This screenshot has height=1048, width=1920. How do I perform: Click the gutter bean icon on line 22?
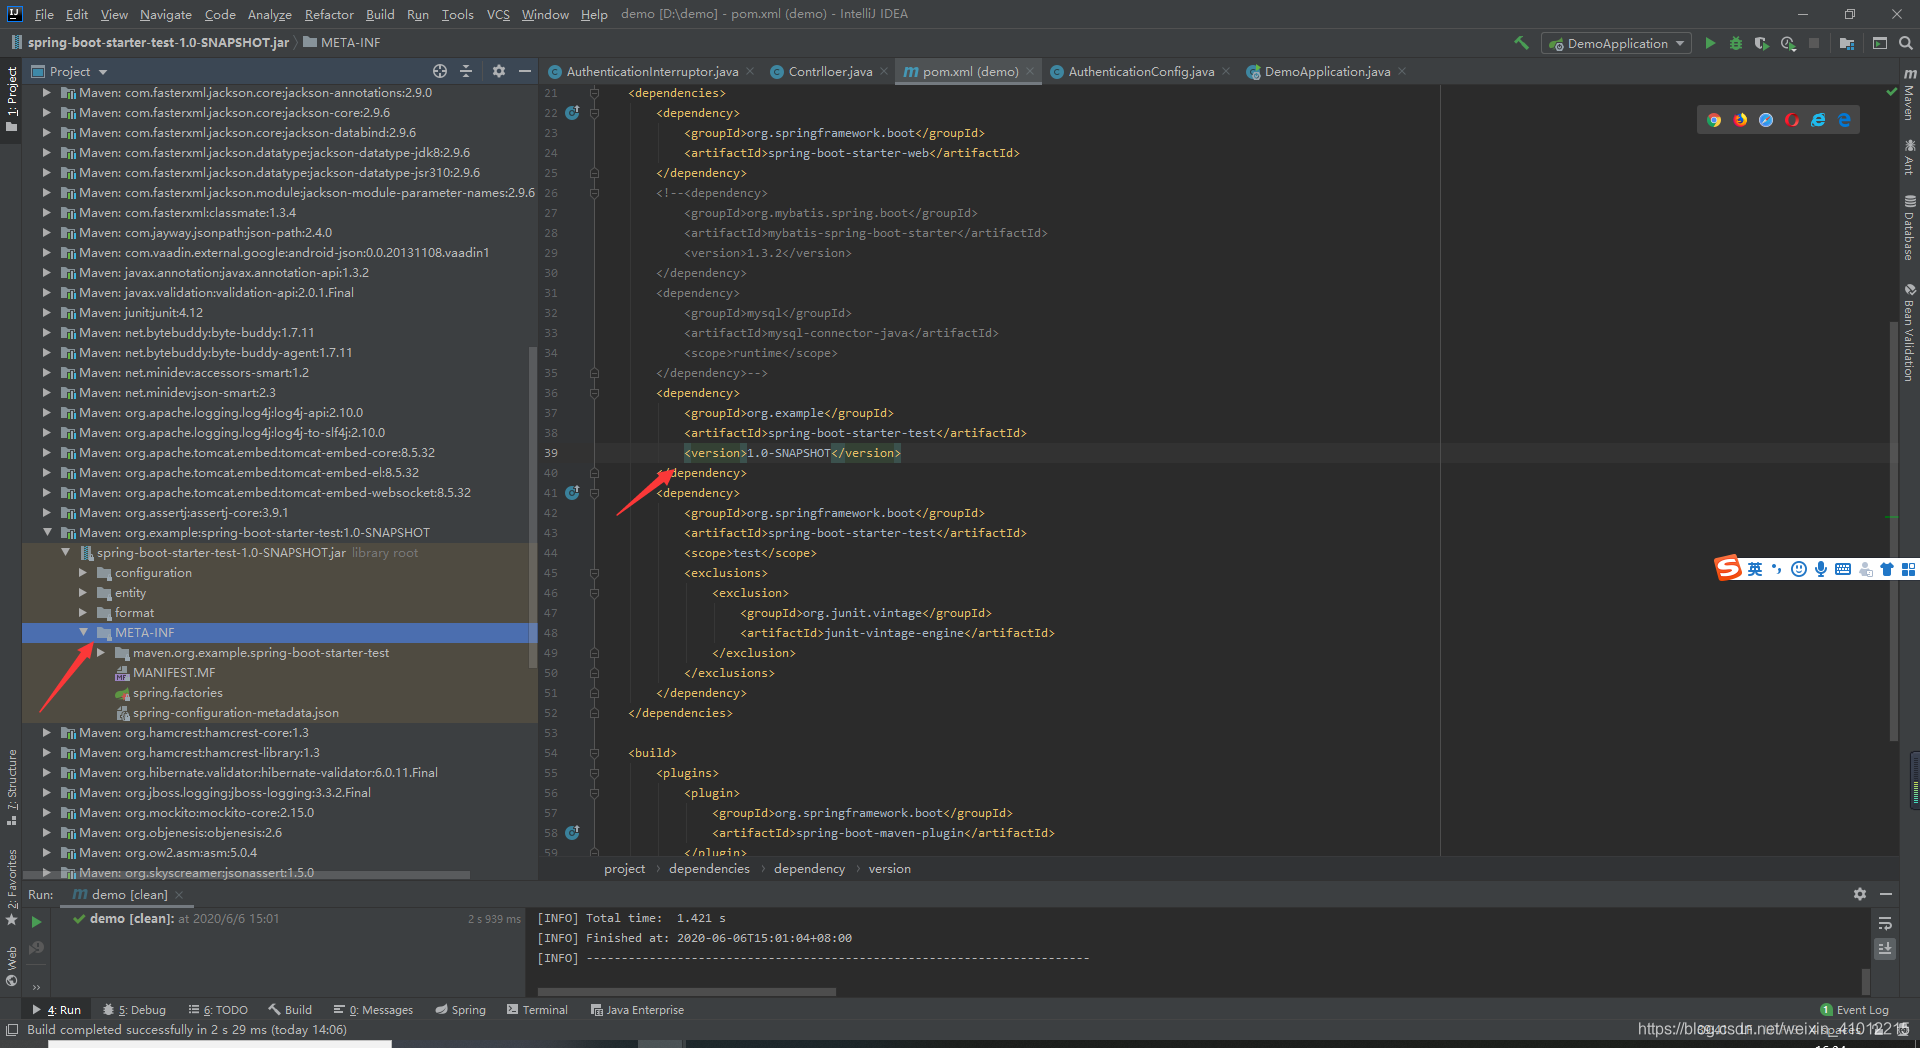(572, 113)
